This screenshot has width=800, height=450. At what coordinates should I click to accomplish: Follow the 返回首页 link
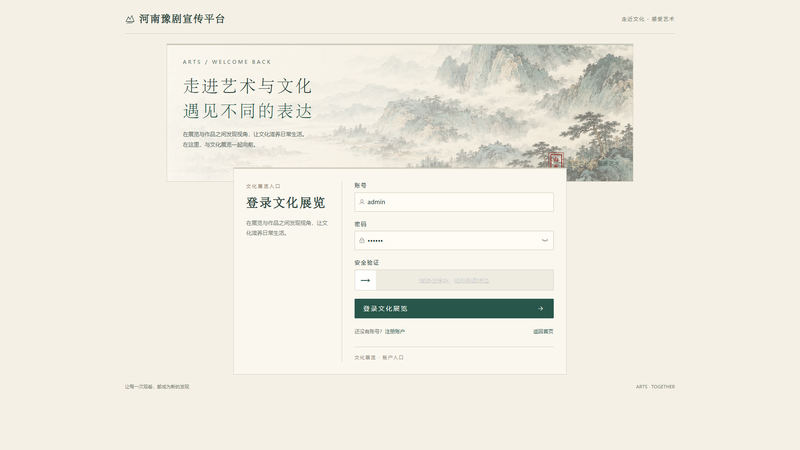(543, 332)
